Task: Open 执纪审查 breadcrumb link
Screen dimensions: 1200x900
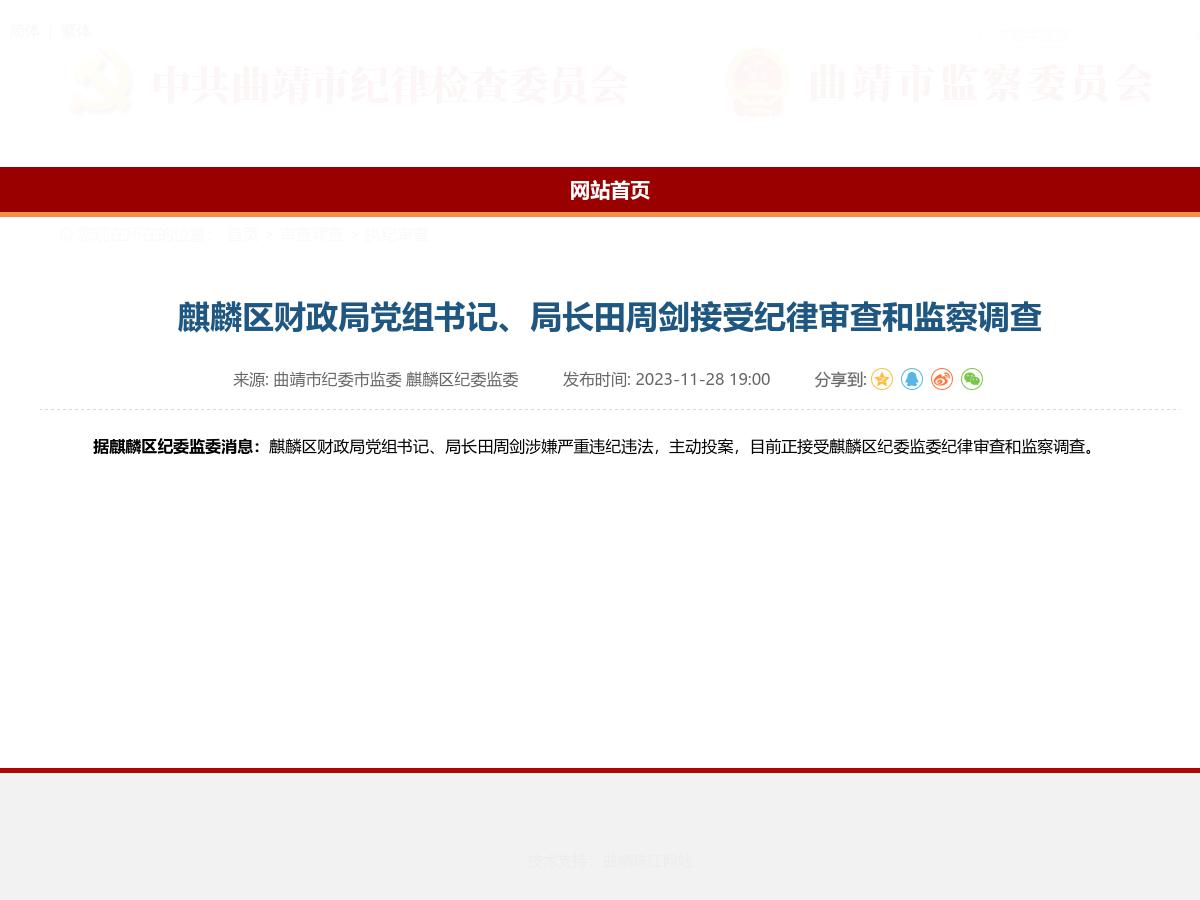Action: [x=396, y=234]
